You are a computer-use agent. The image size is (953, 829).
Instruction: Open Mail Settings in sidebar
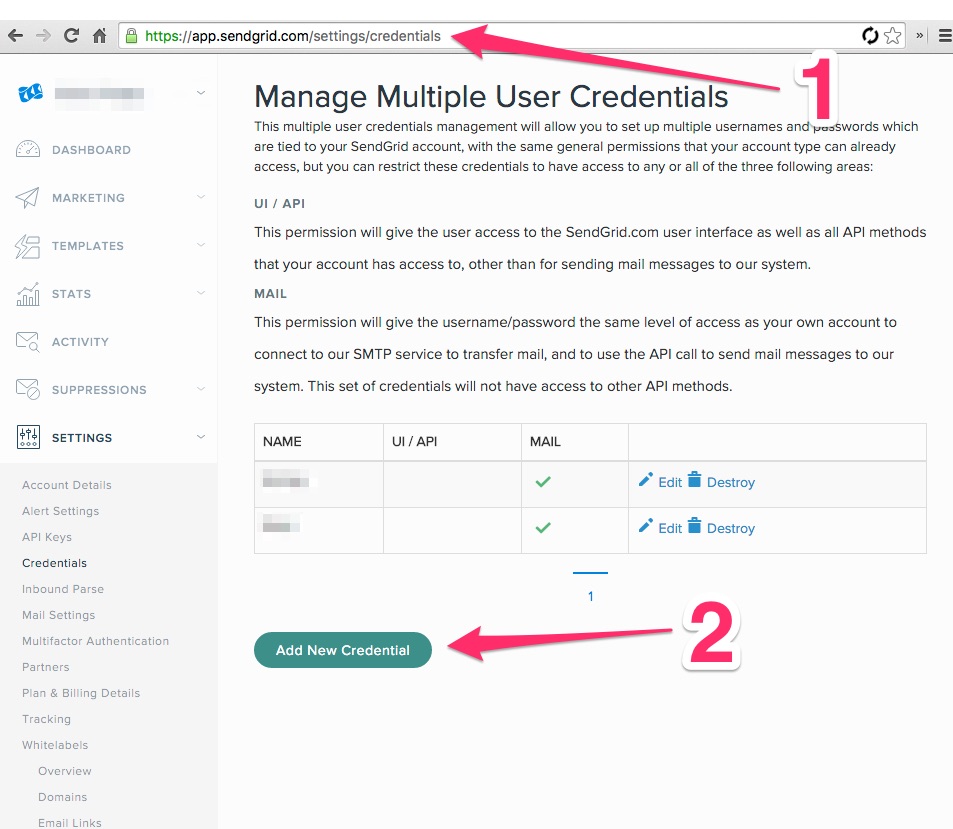tap(58, 615)
